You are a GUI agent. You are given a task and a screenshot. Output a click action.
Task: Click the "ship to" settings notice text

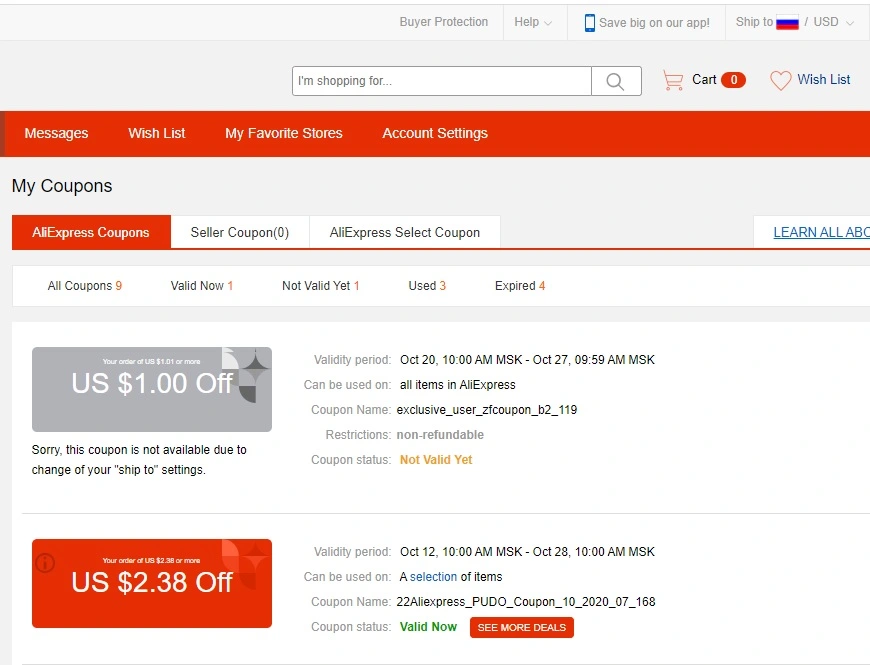[139, 460]
